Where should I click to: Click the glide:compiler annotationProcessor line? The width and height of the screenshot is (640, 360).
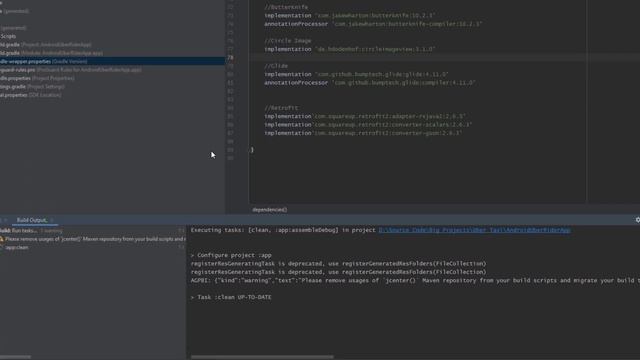click(370, 83)
